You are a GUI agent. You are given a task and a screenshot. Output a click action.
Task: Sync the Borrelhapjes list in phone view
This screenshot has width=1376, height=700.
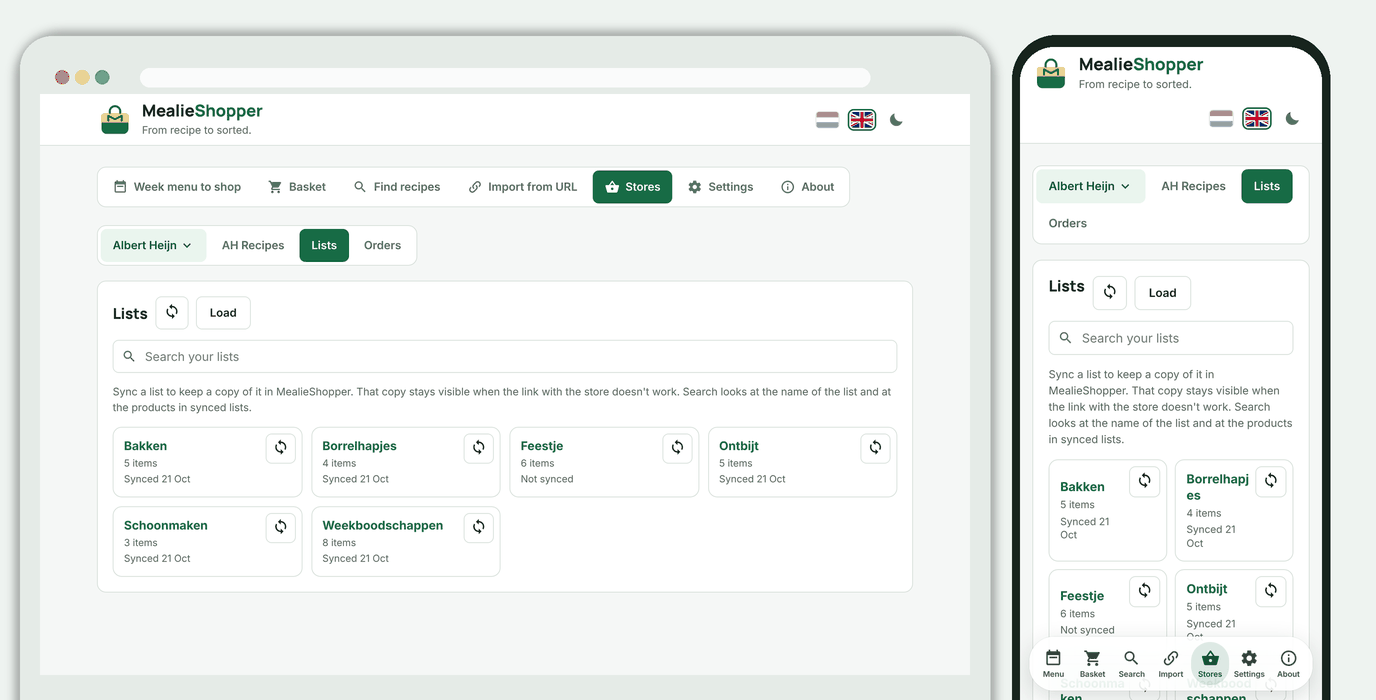pos(1271,481)
